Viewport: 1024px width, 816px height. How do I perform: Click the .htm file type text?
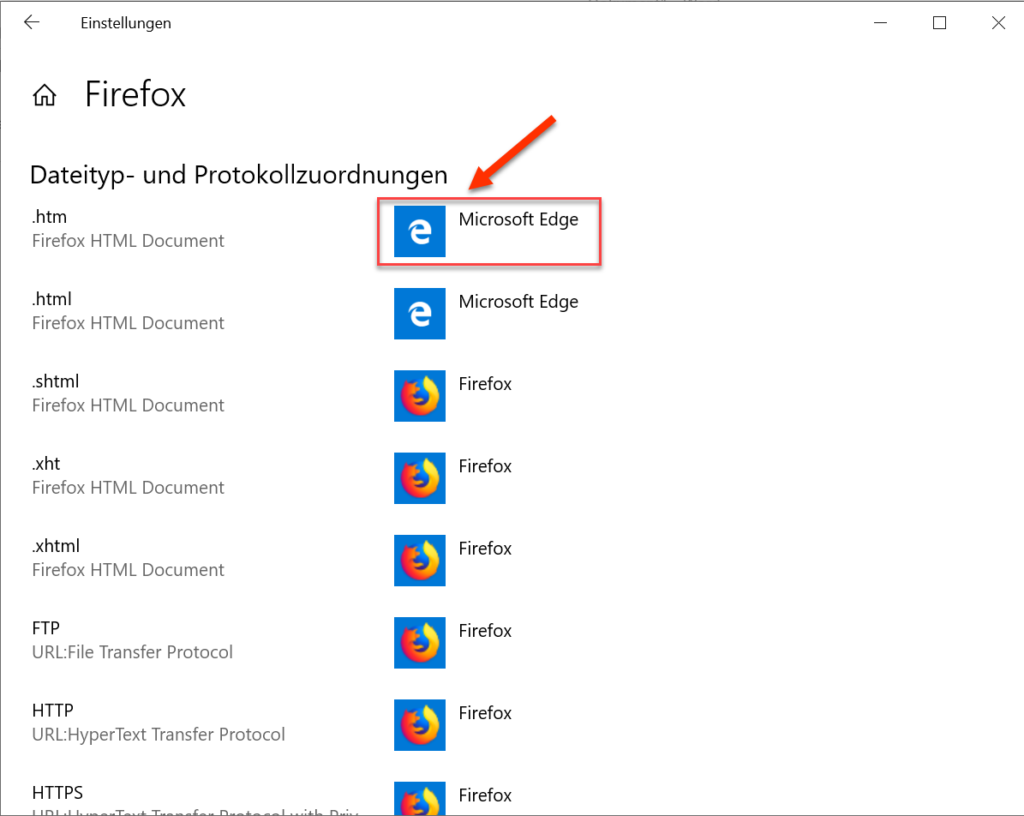50,217
